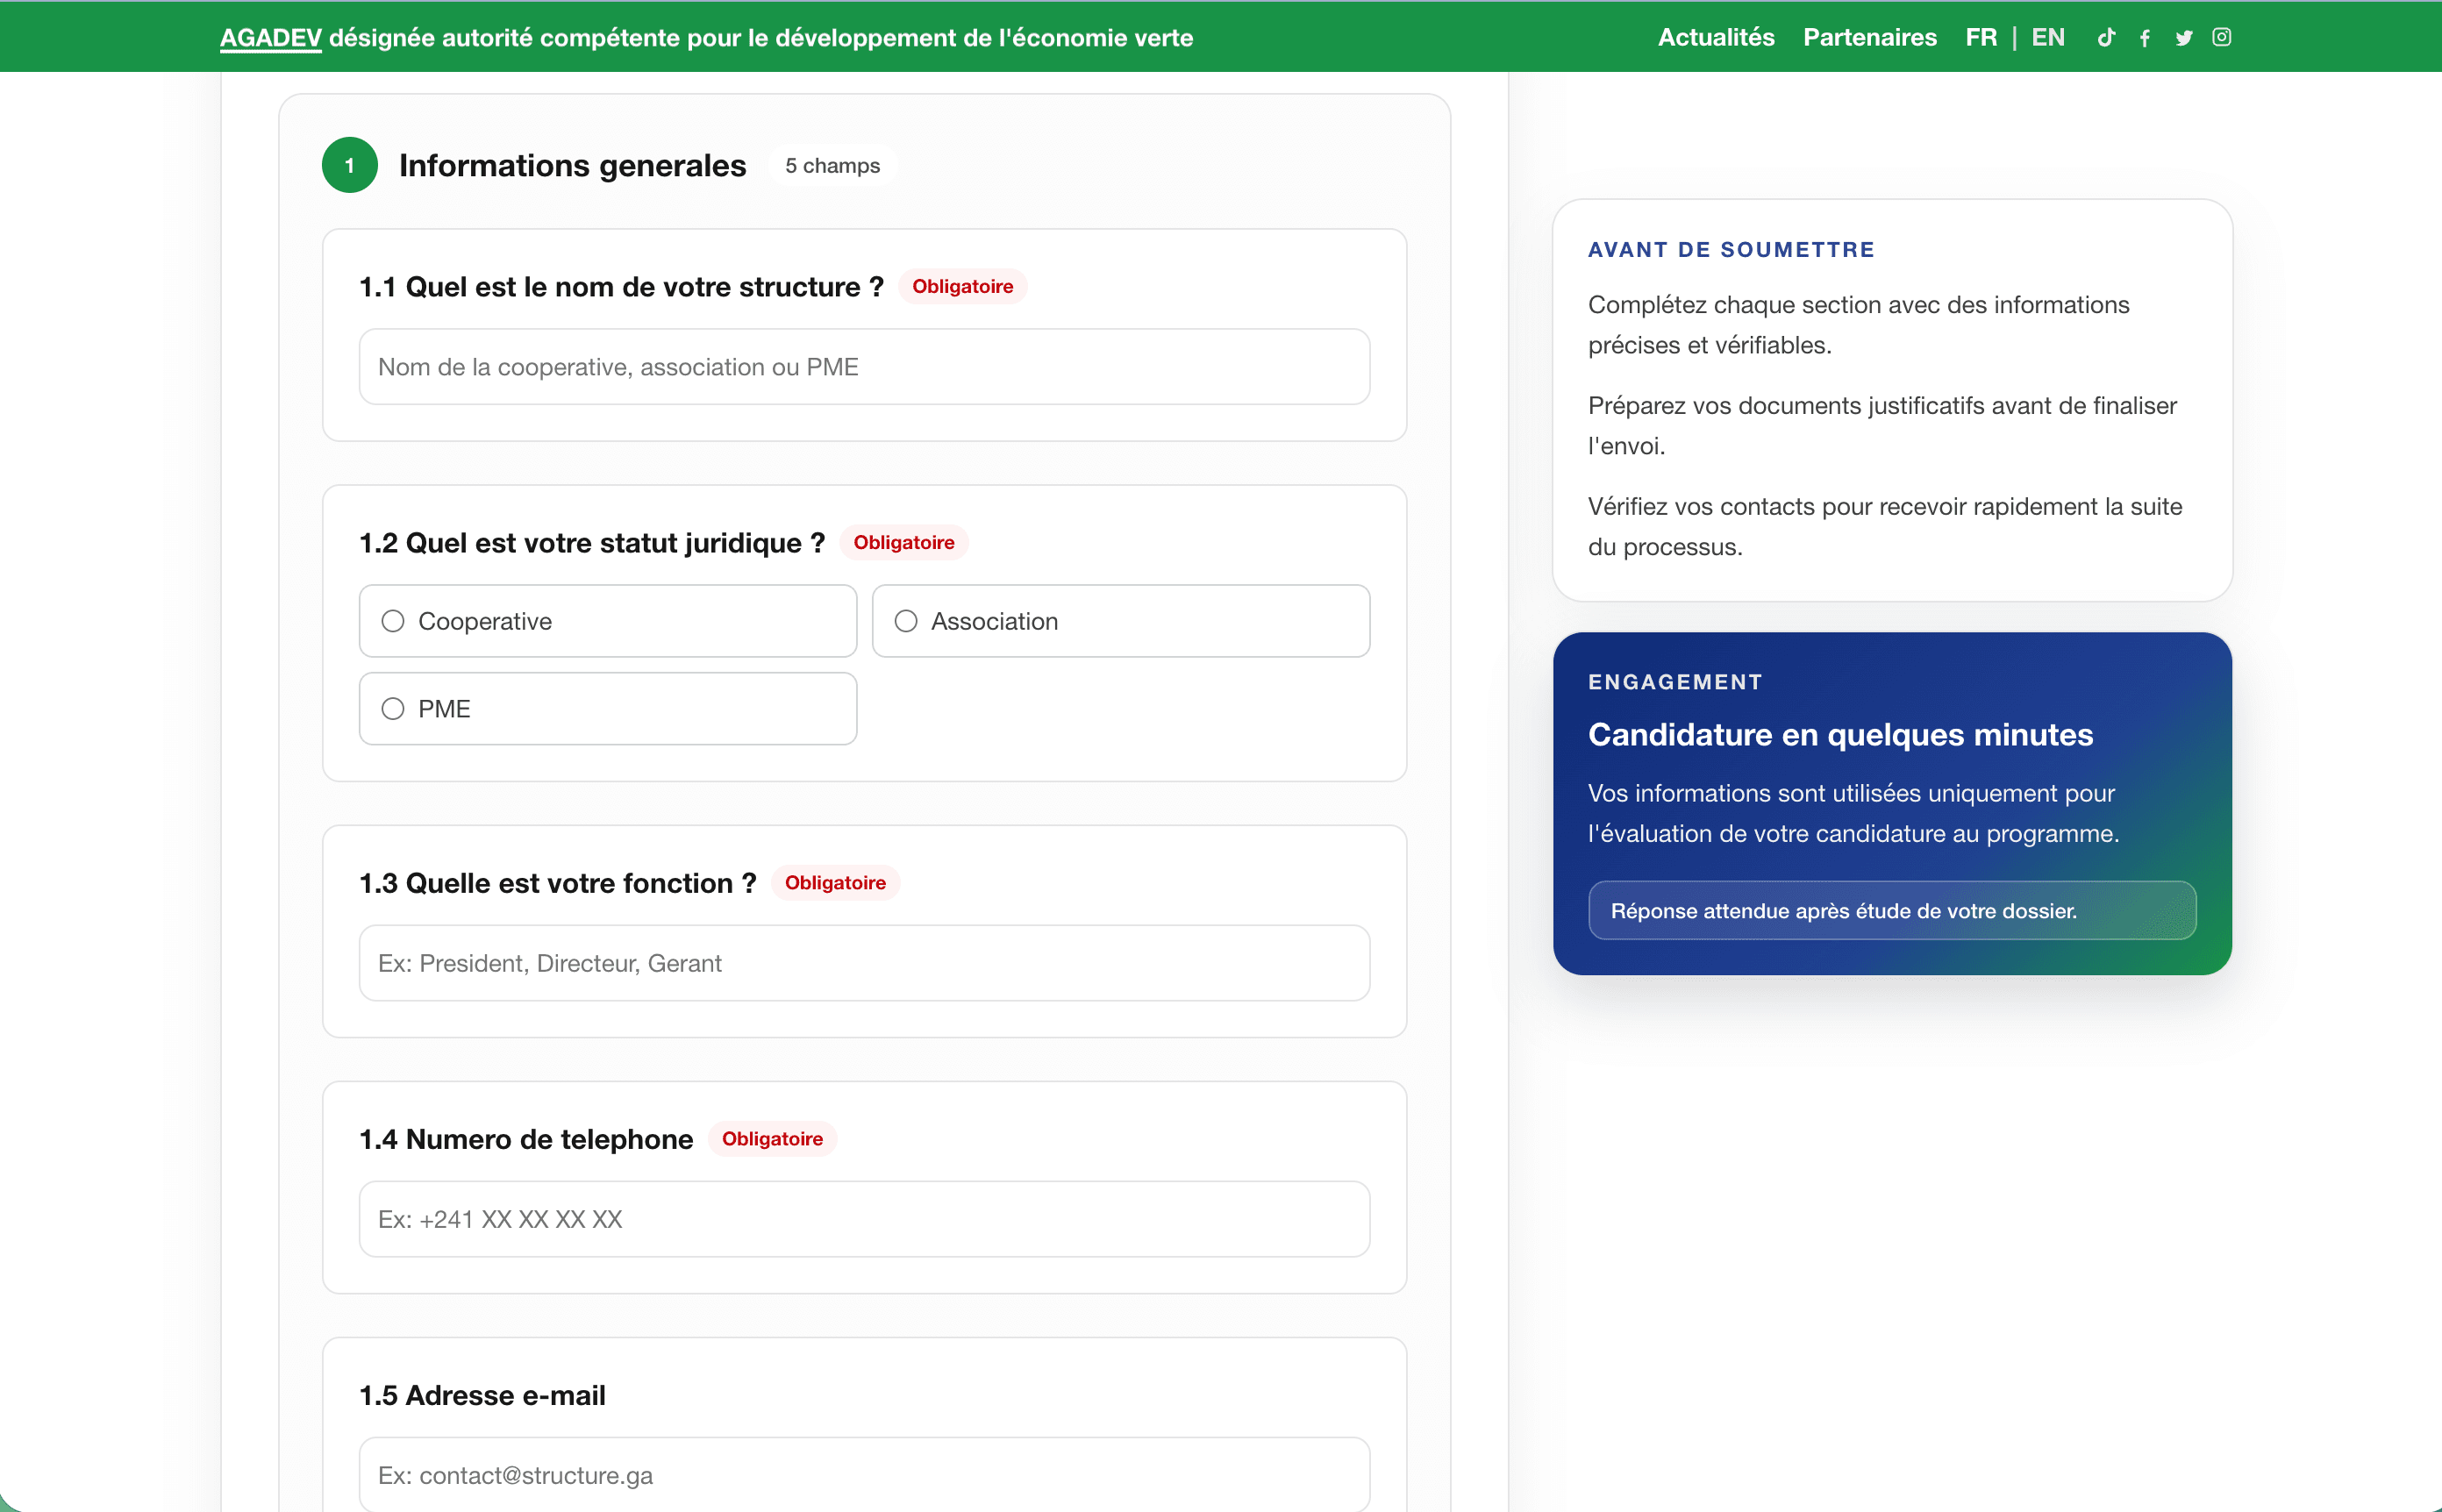The width and height of the screenshot is (2442, 1512).
Task: Click the 'ENGAGEMENT' label
Action: [1675, 681]
